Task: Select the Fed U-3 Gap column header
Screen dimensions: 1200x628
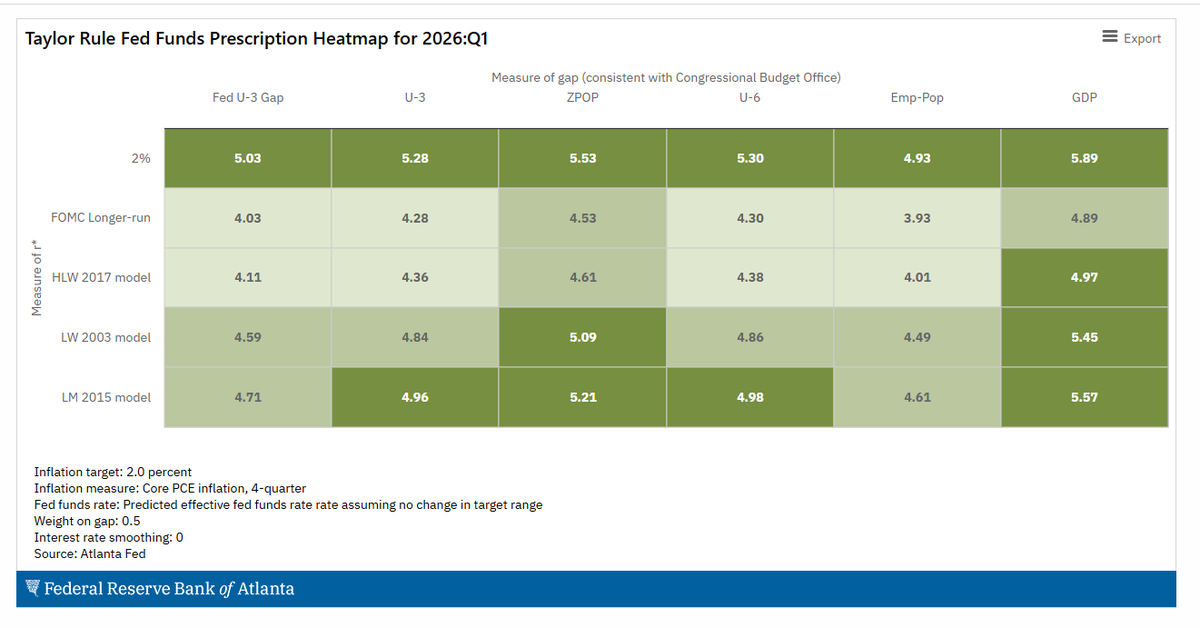Action: [x=248, y=98]
